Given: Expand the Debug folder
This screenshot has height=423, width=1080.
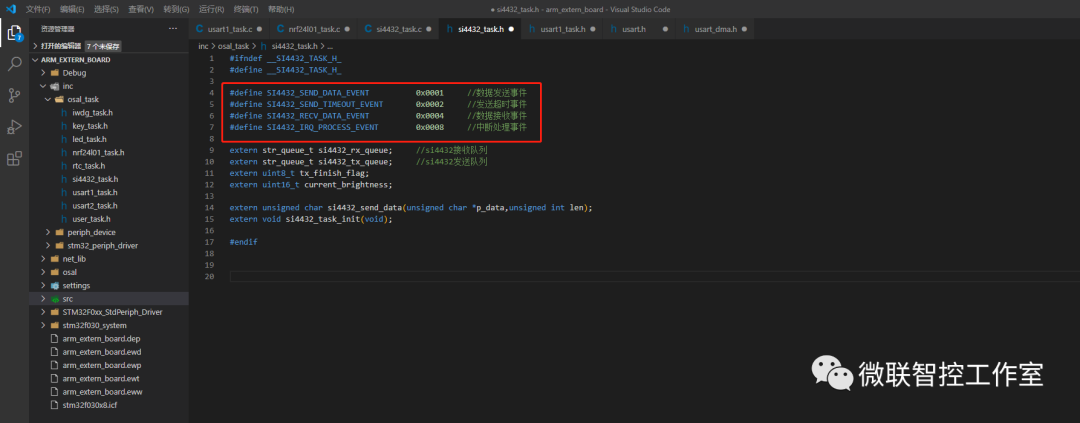Looking at the screenshot, I should (x=74, y=73).
